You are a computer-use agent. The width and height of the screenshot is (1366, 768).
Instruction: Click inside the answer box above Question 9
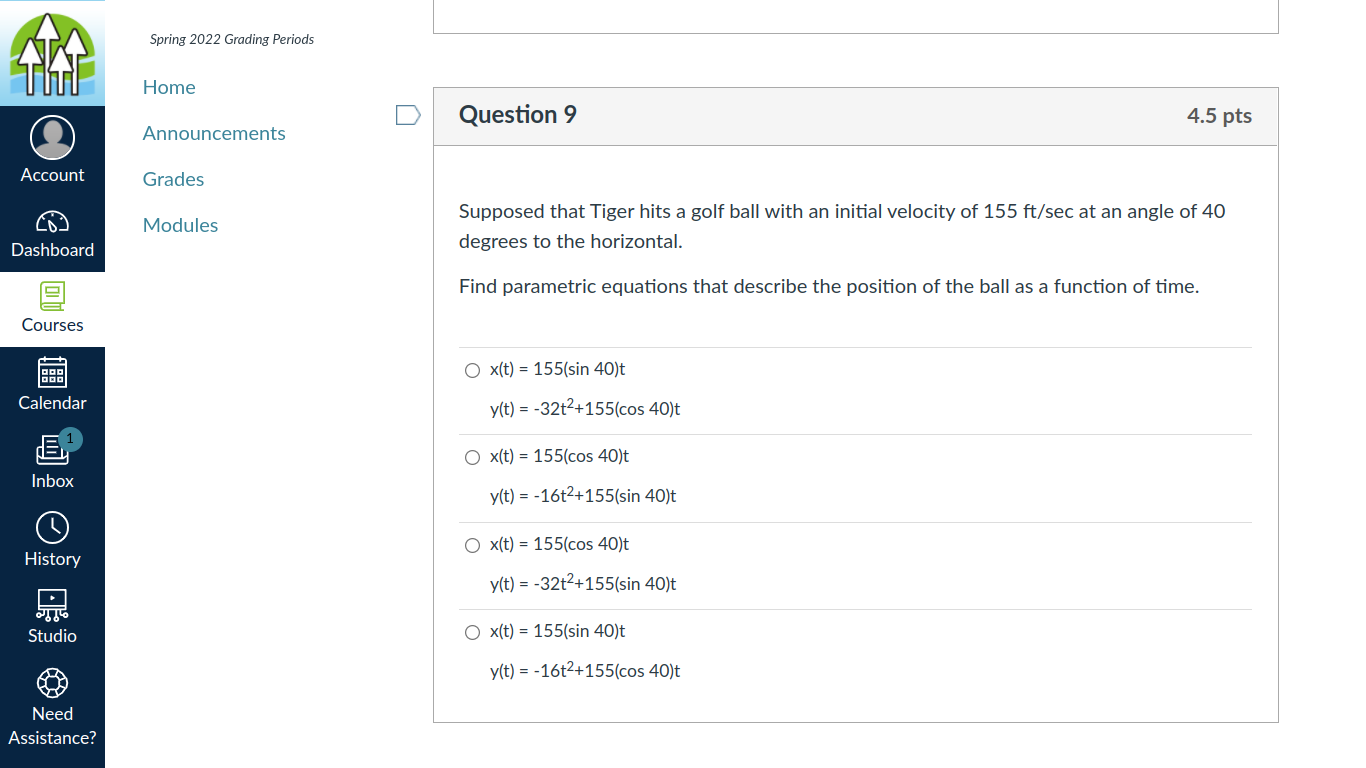coord(855,15)
